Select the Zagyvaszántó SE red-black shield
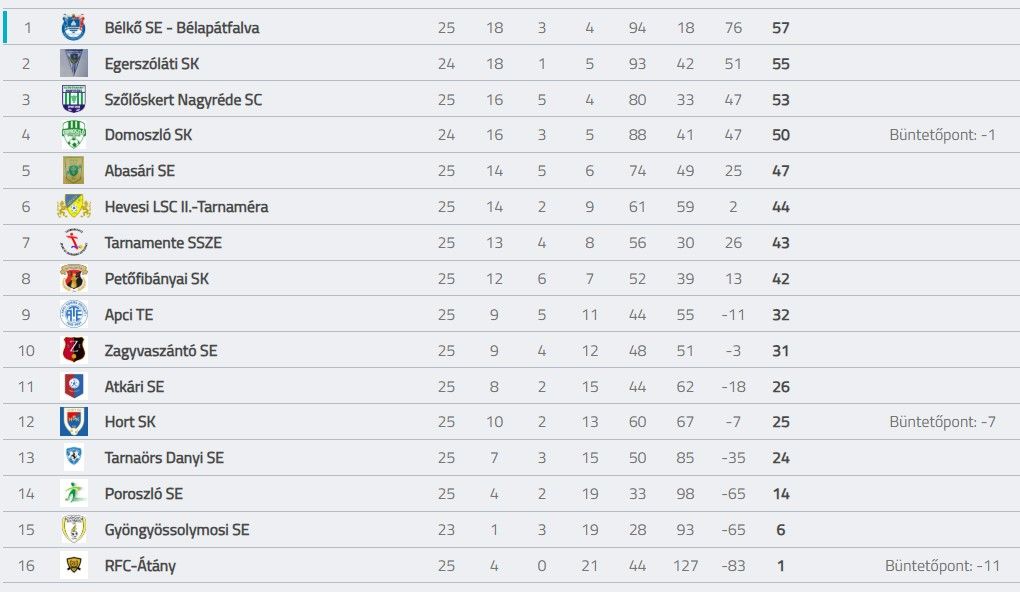Screen dimensions: 1020x592 tap(74, 350)
